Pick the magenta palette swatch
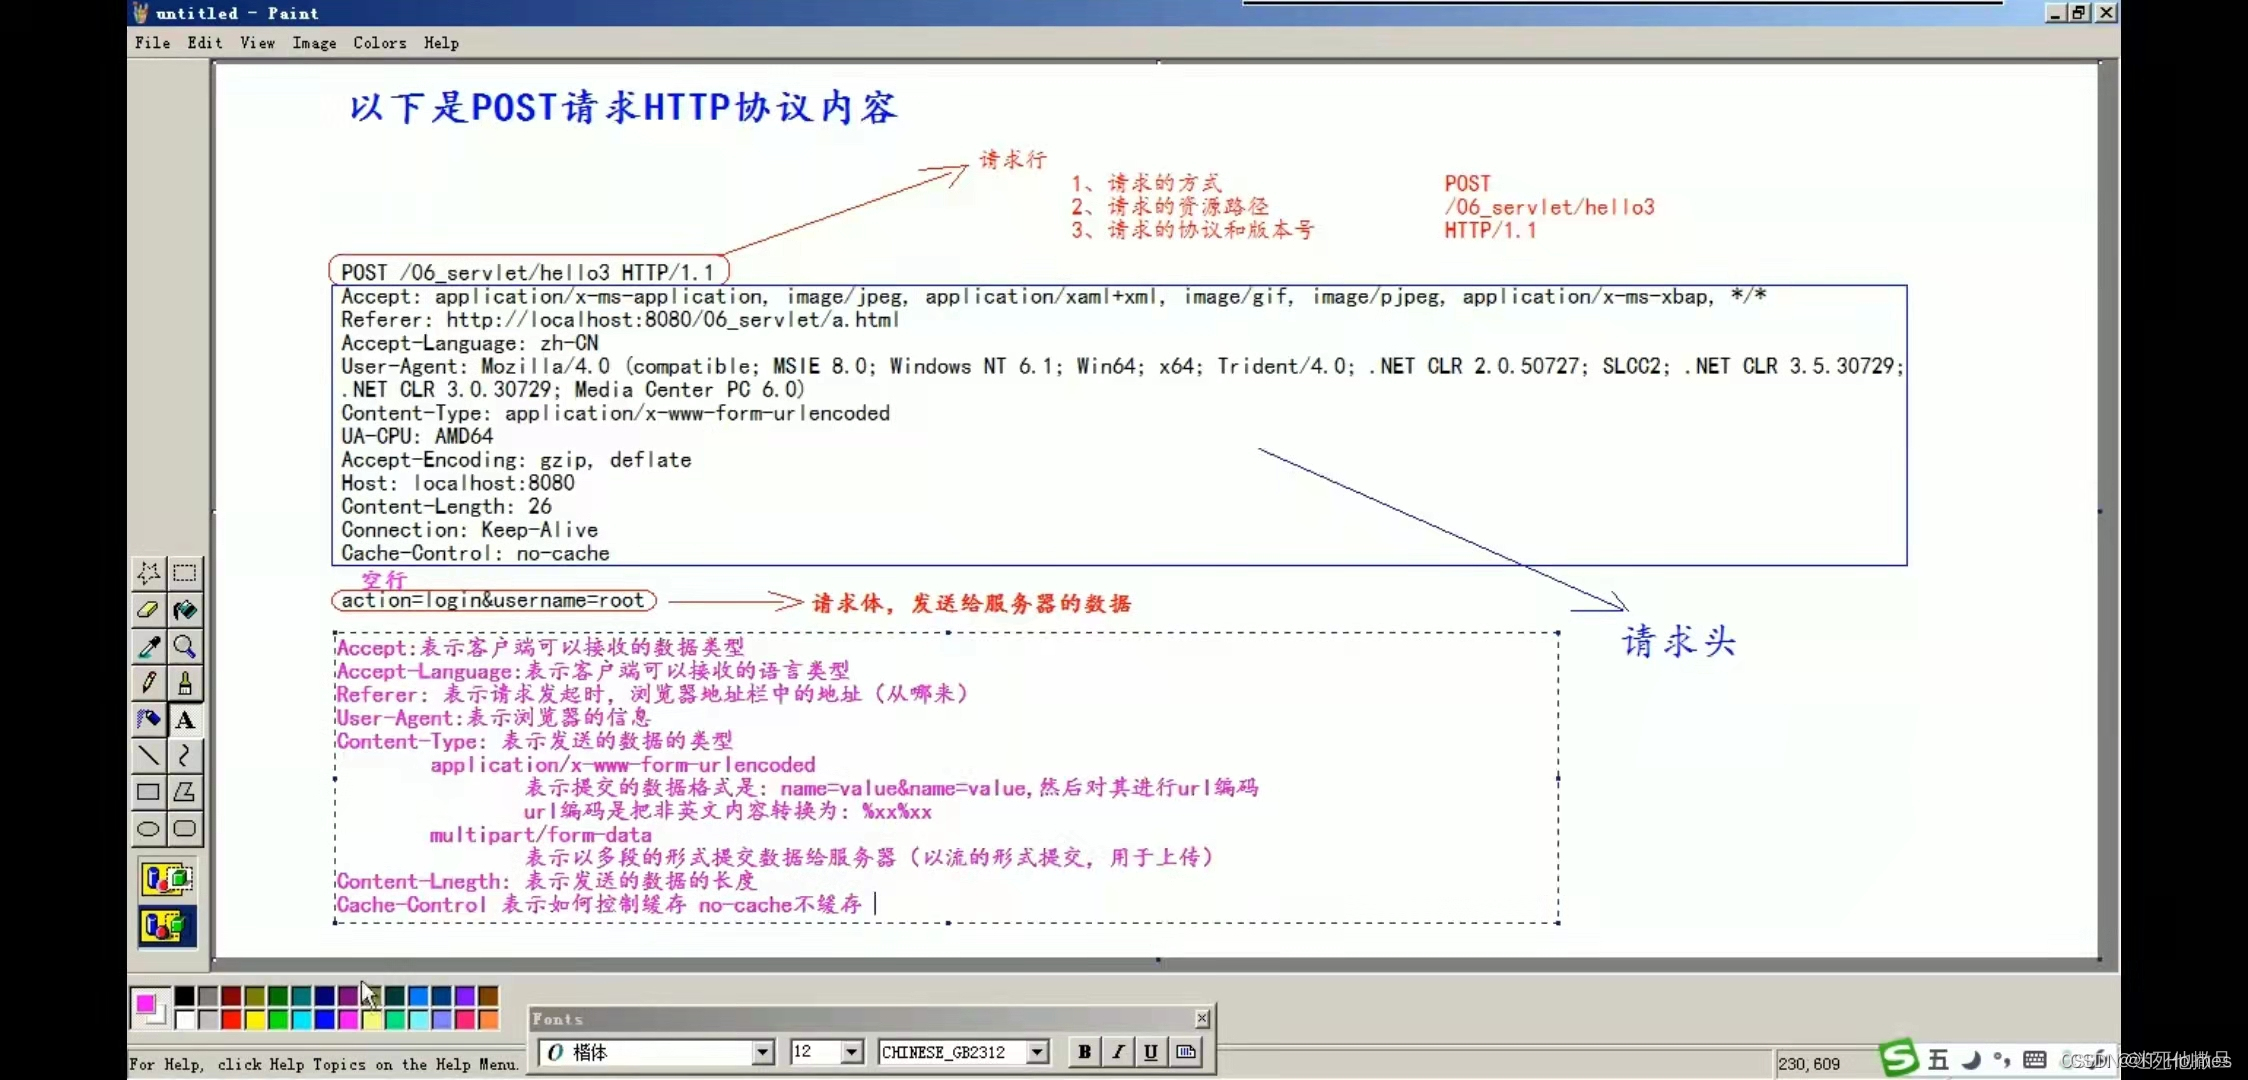Screen dimensions: 2248x1080 coord(348,1019)
